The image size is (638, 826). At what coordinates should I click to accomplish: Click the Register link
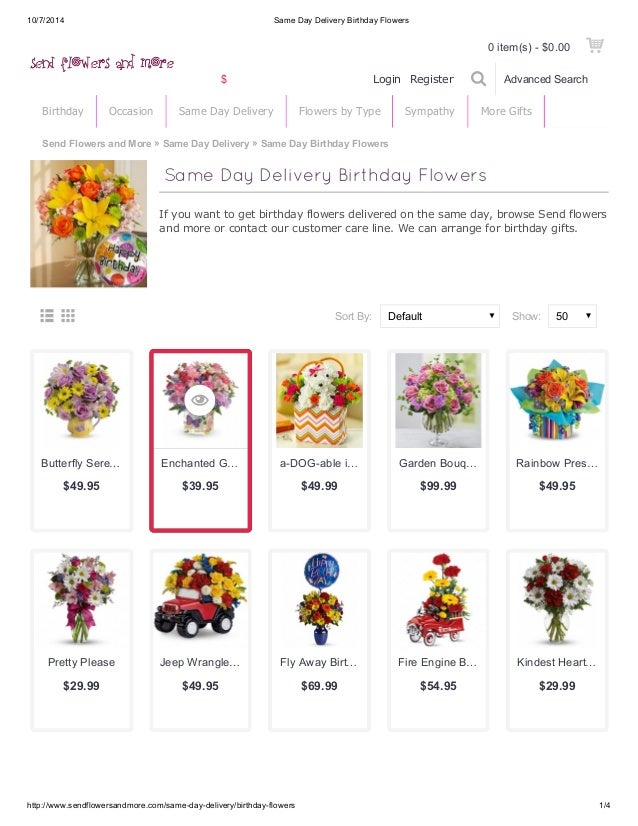(431, 79)
